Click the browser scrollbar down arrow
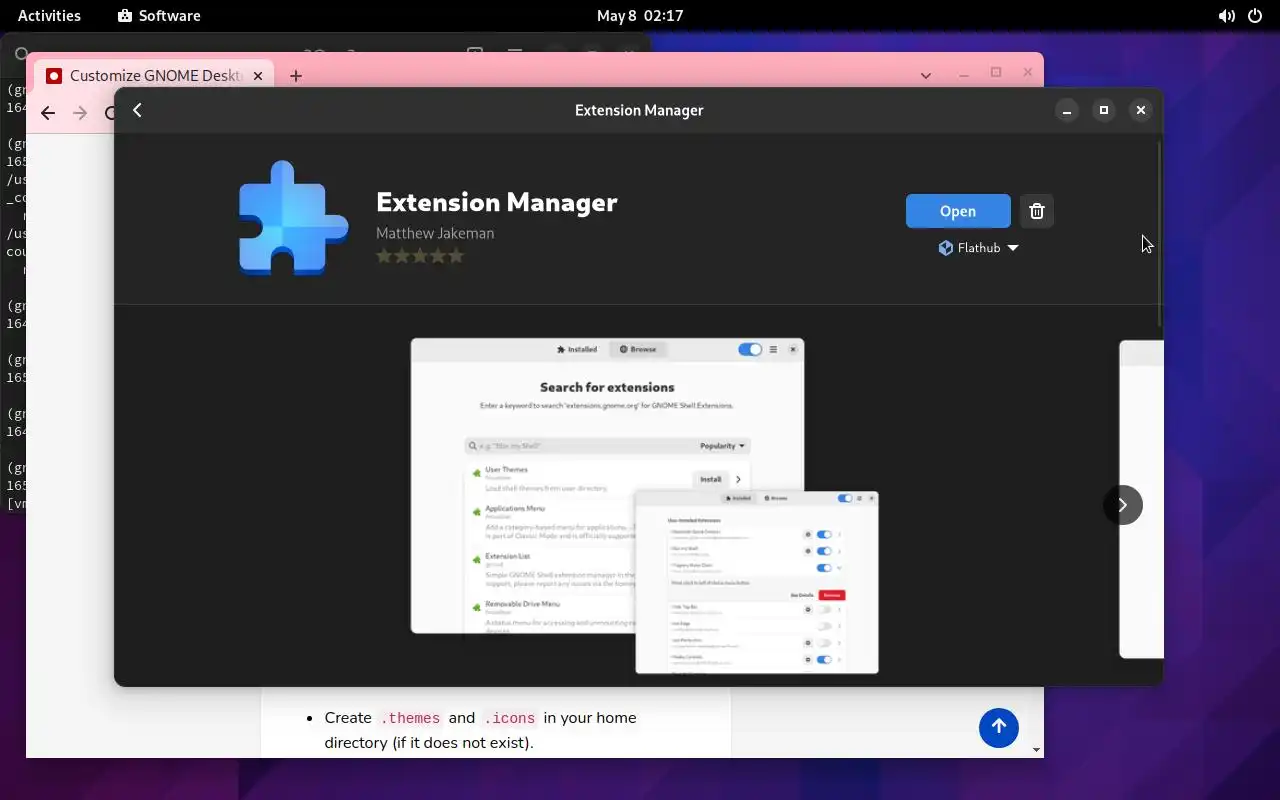Image resolution: width=1280 pixels, height=800 pixels. tap(1036, 750)
